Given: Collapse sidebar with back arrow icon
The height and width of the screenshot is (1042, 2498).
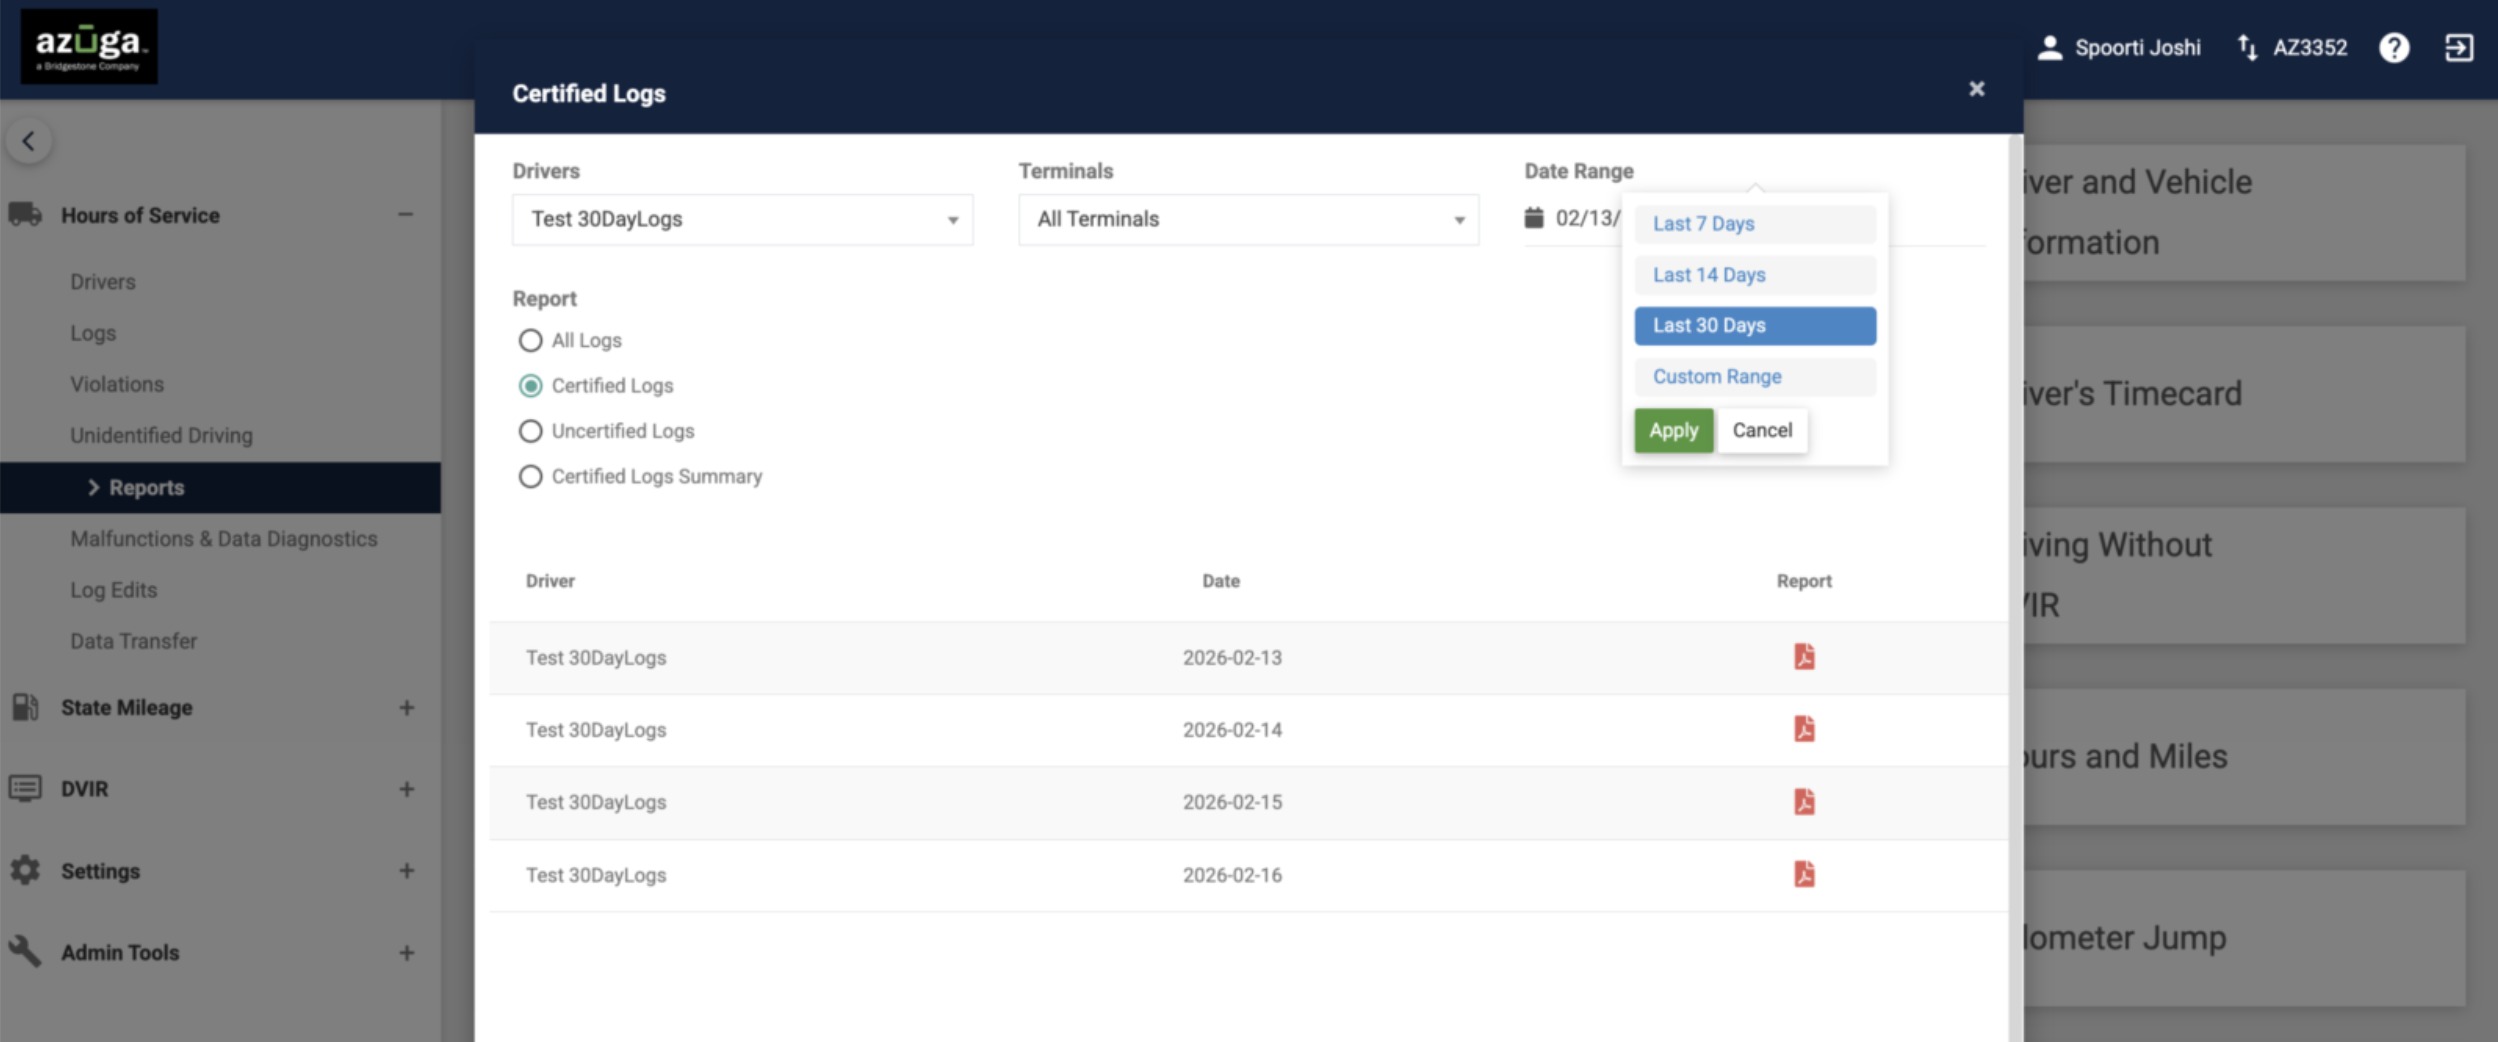Looking at the screenshot, I should point(29,141).
